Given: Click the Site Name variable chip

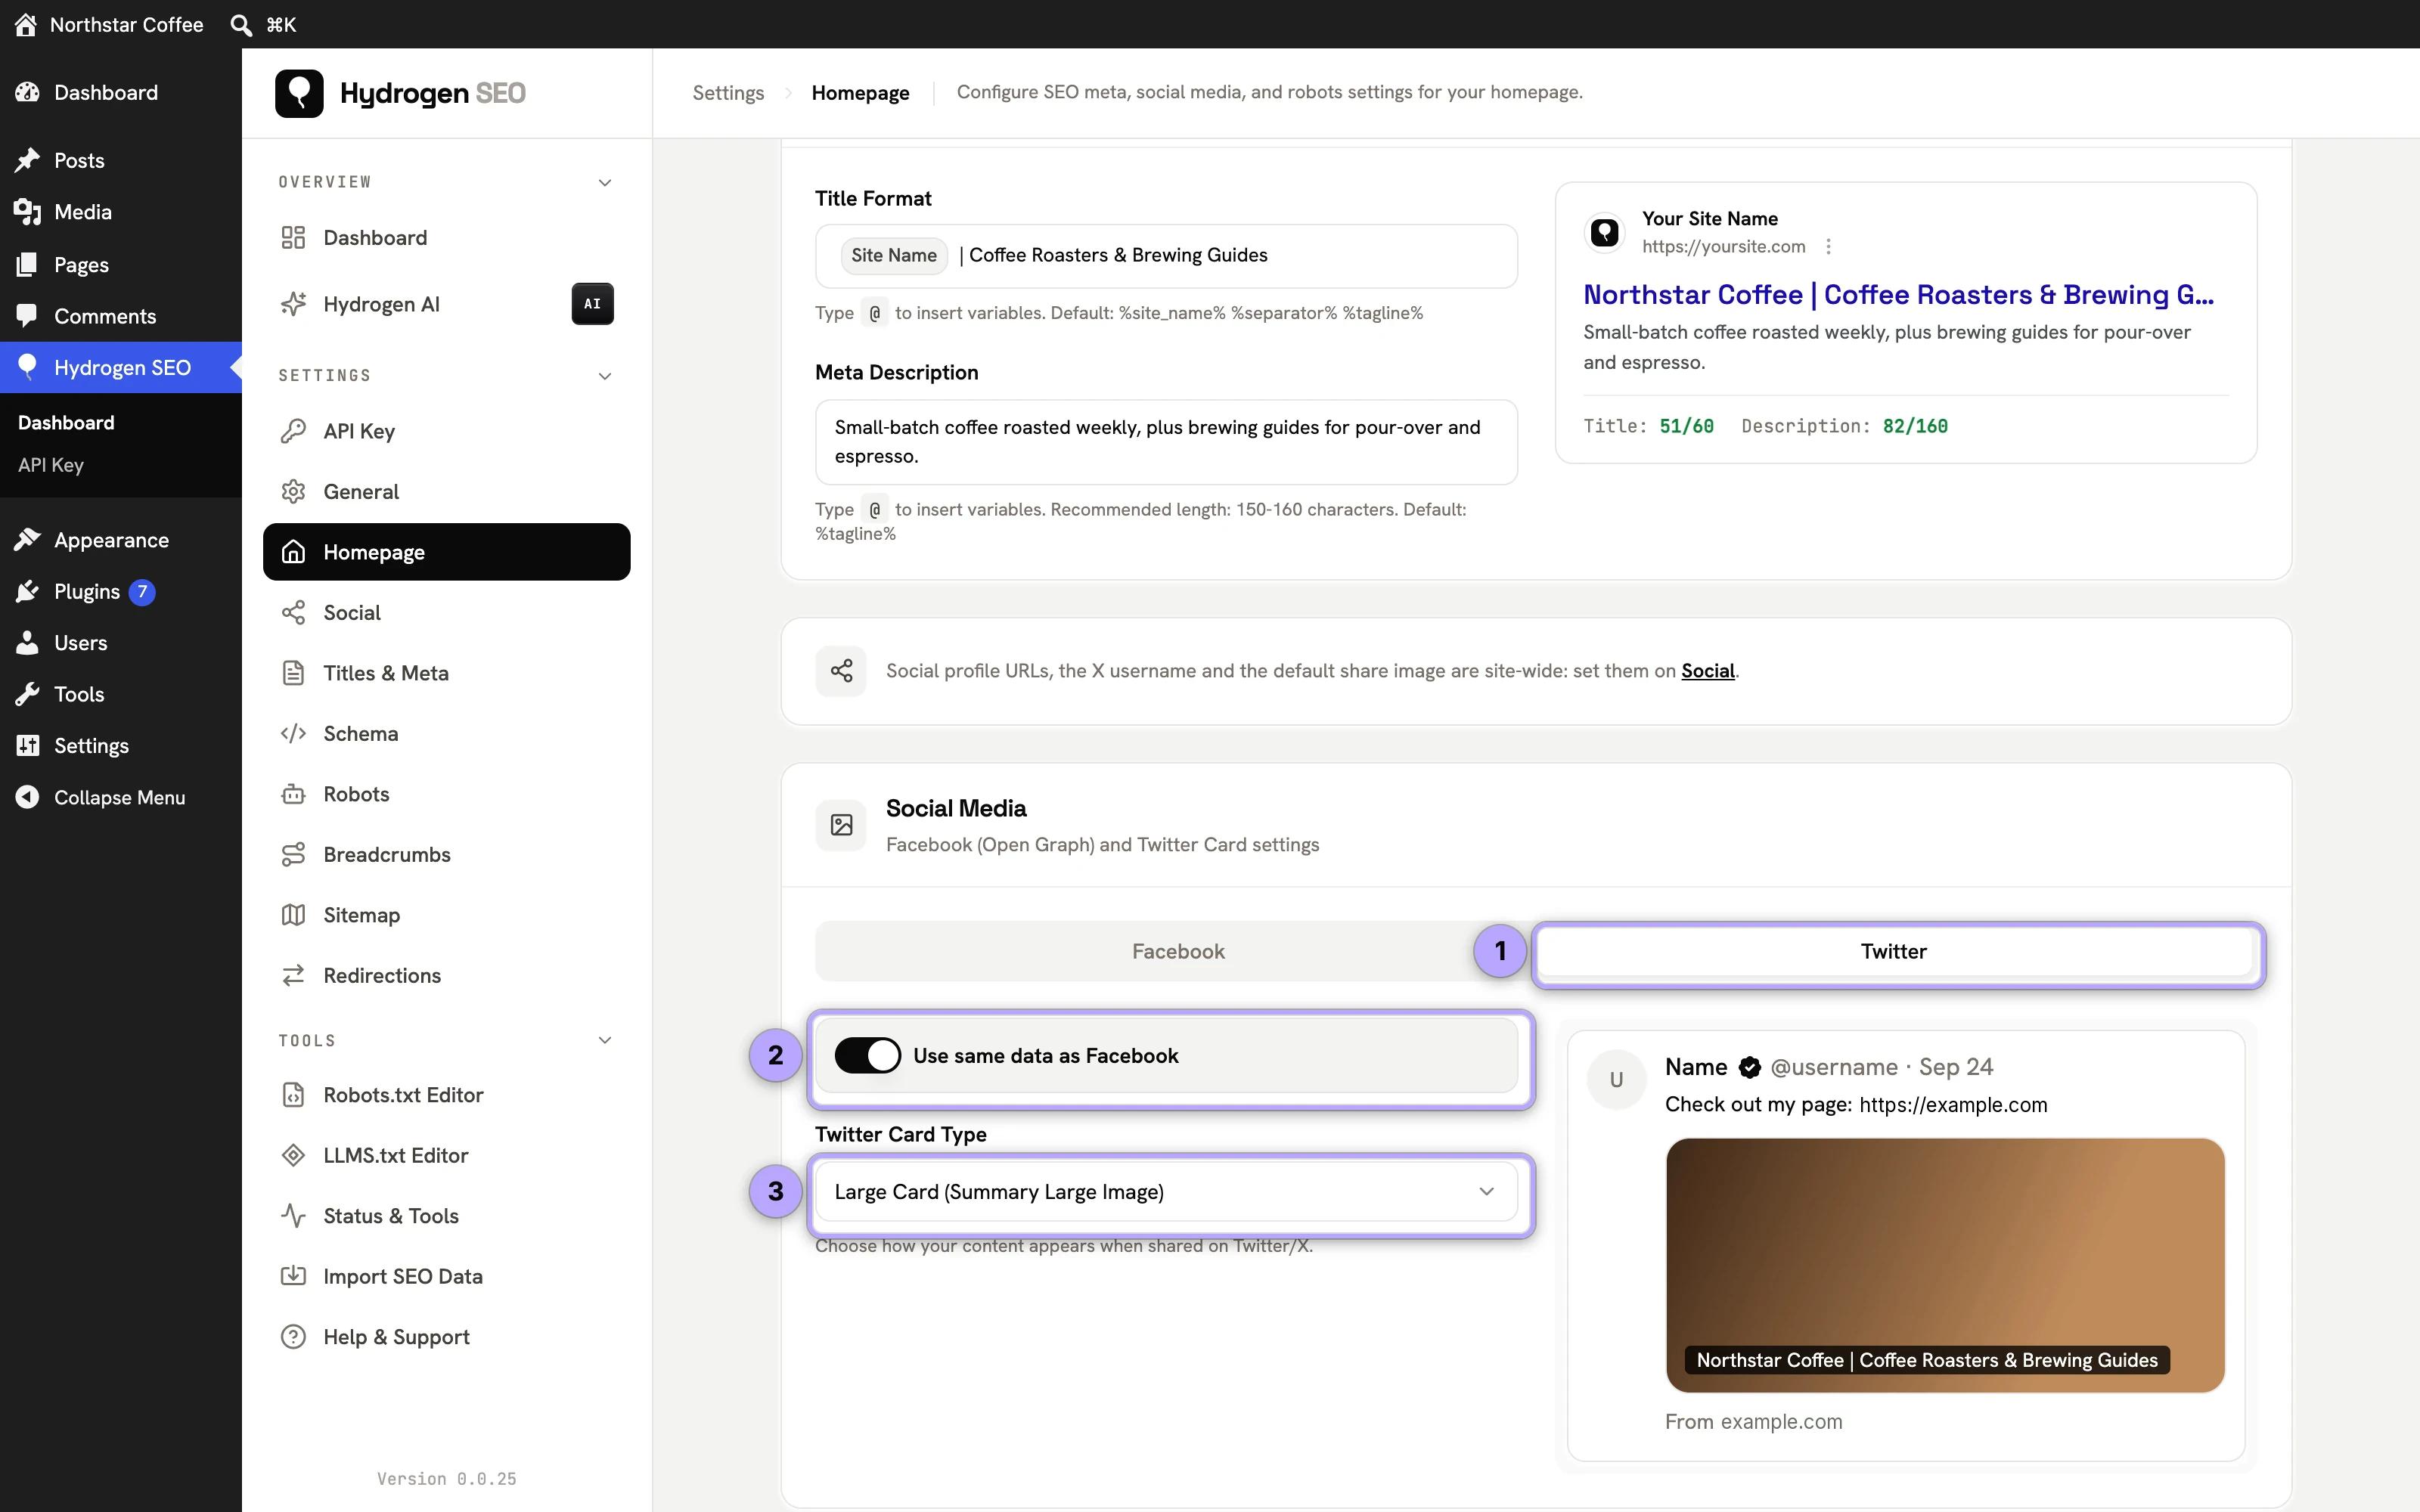Looking at the screenshot, I should coord(893,256).
